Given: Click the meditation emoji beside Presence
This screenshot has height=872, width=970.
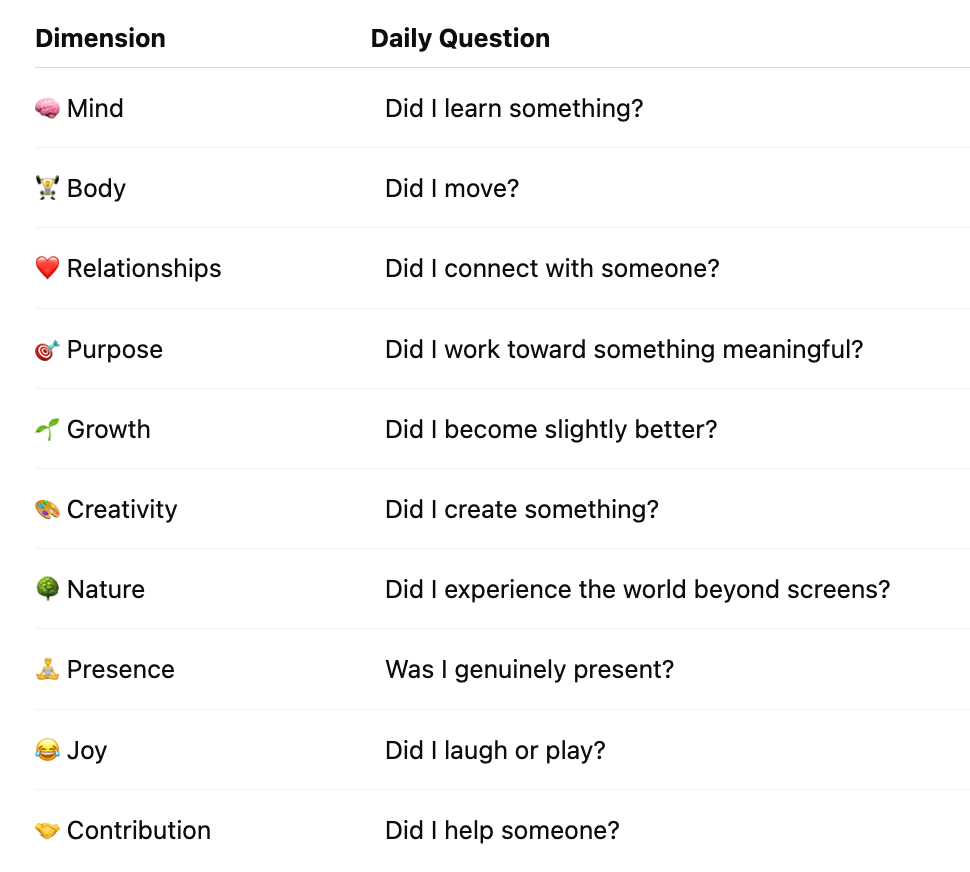Looking at the screenshot, I should click(x=47, y=669).
